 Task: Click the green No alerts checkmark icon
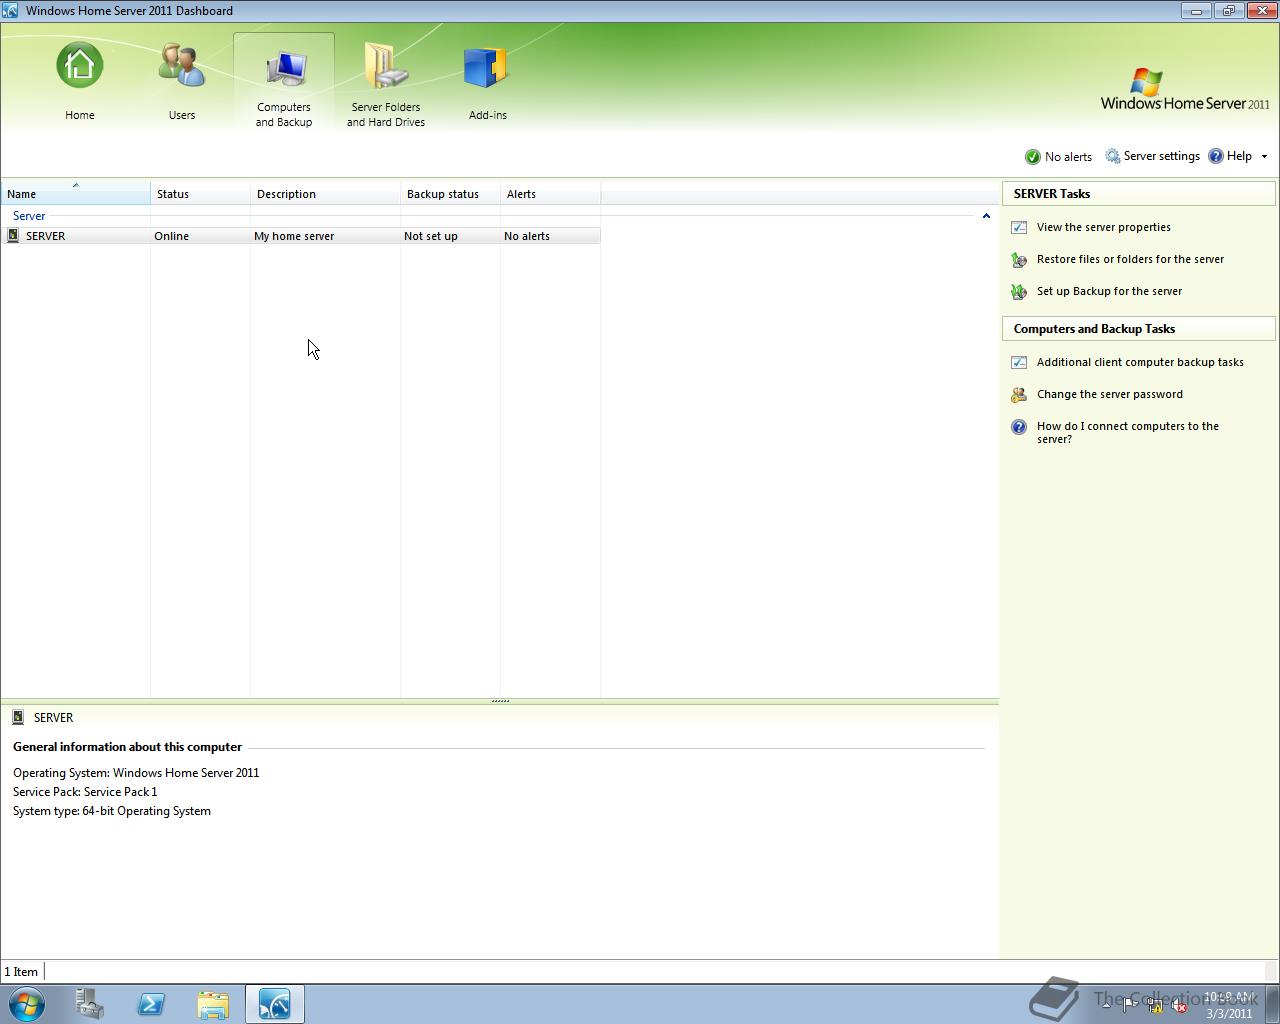pyautogui.click(x=1032, y=157)
